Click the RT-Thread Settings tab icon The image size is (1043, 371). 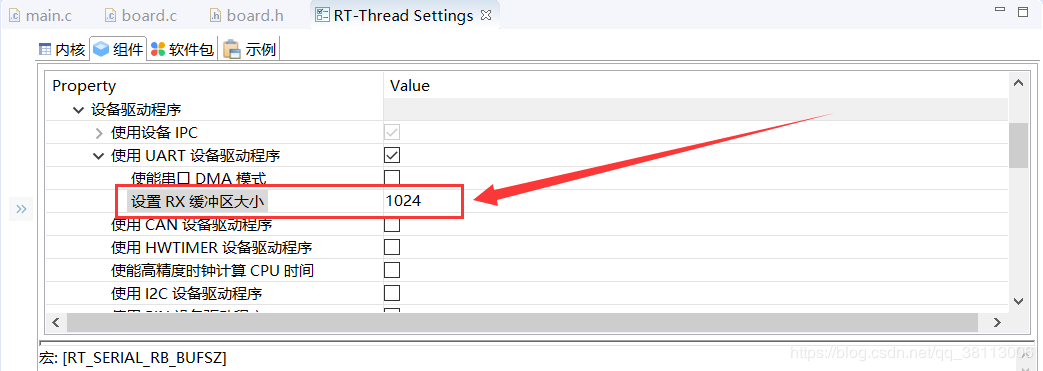(x=322, y=15)
